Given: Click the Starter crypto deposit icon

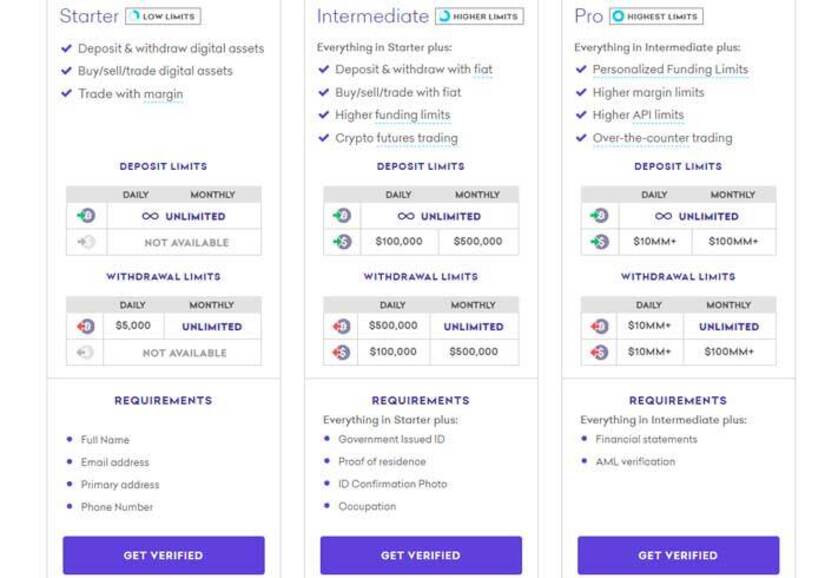Looking at the screenshot, I should click(86, 216).
